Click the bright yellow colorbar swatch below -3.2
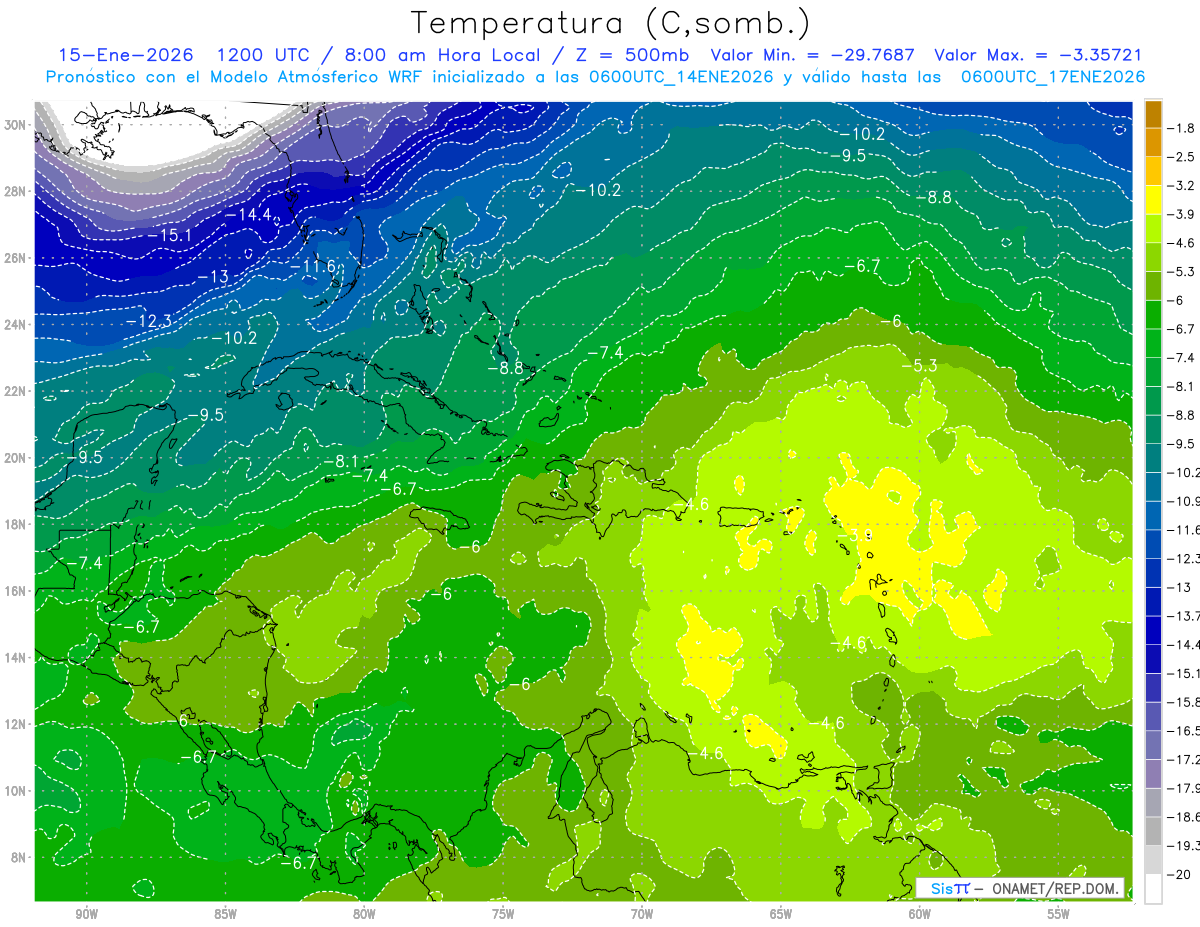Viewport: 1200px width, 927px height. [1153, 200]
